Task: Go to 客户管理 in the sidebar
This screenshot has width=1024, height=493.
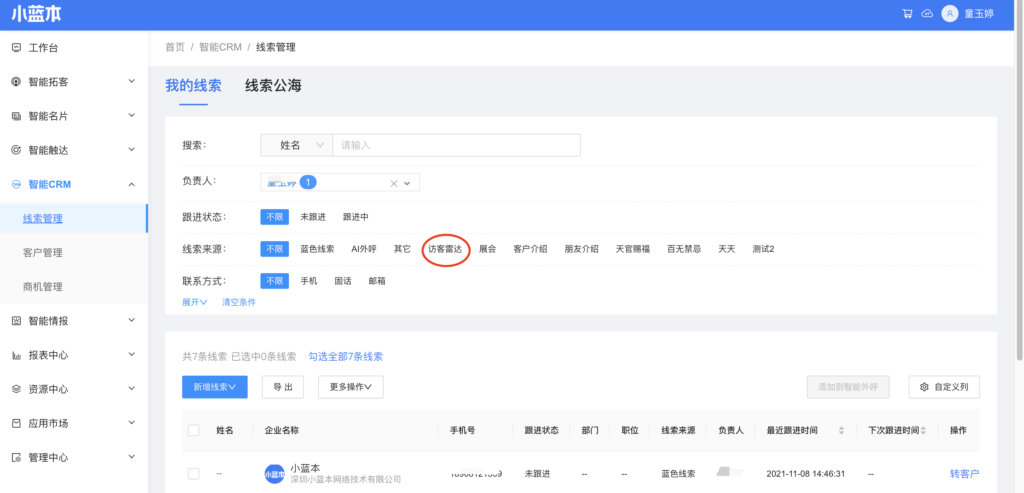Action: coord(43,252)
